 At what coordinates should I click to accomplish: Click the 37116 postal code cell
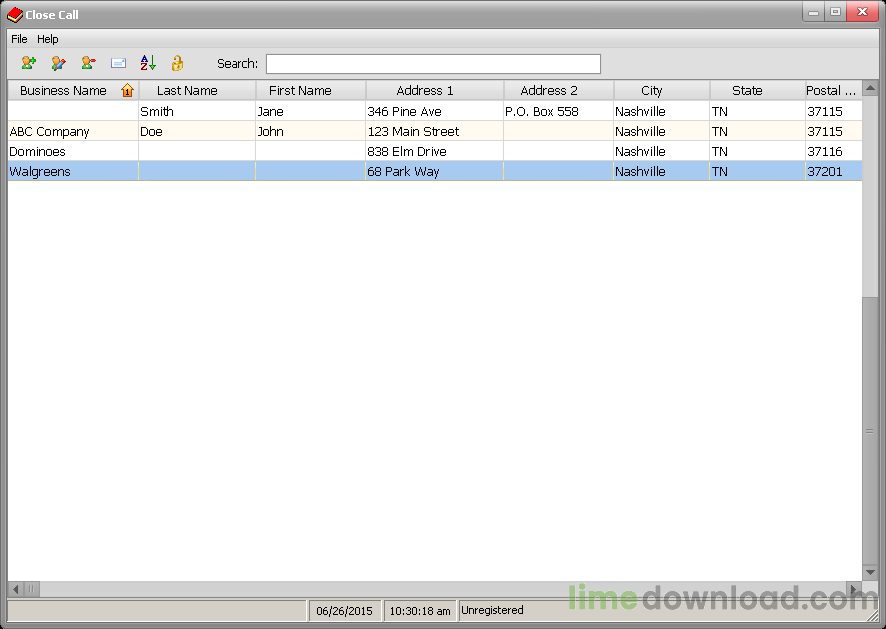(833, 151)
